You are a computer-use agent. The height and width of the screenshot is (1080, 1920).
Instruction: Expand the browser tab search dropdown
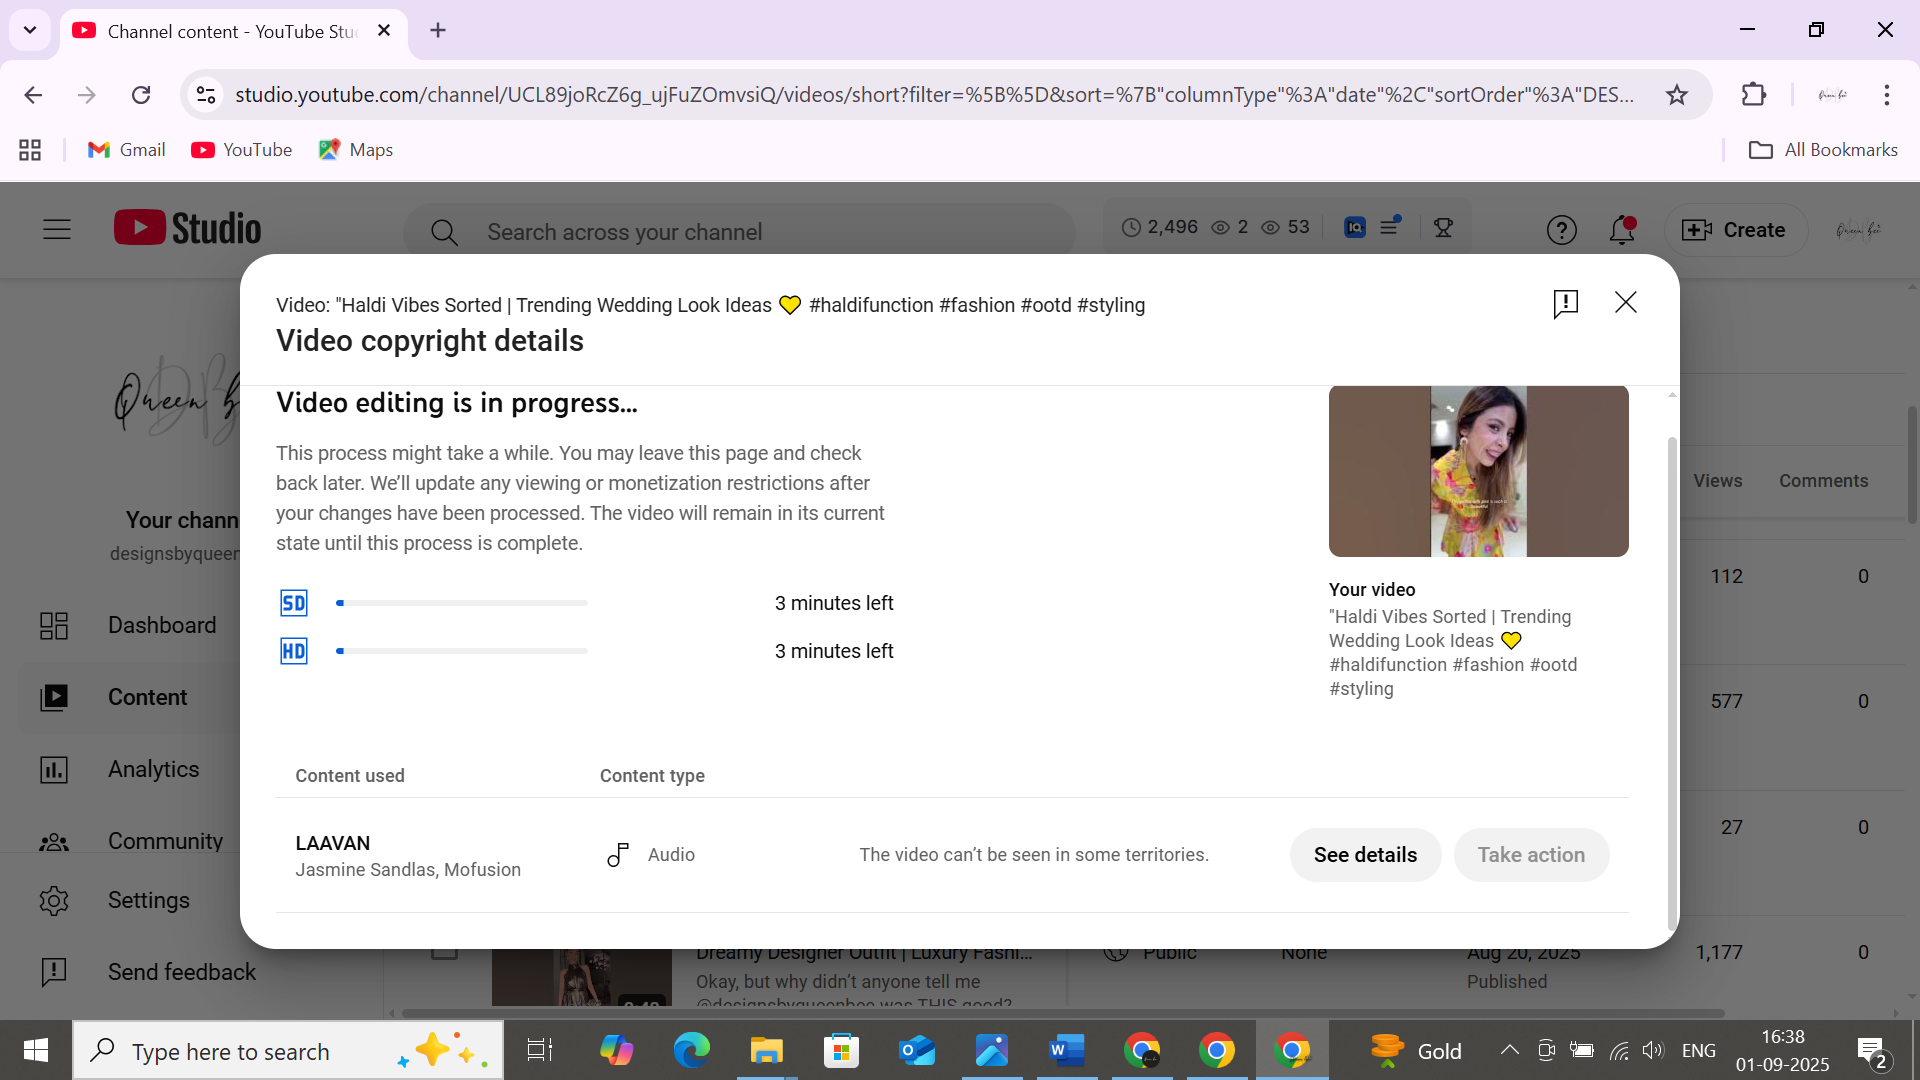coord(30,30)
